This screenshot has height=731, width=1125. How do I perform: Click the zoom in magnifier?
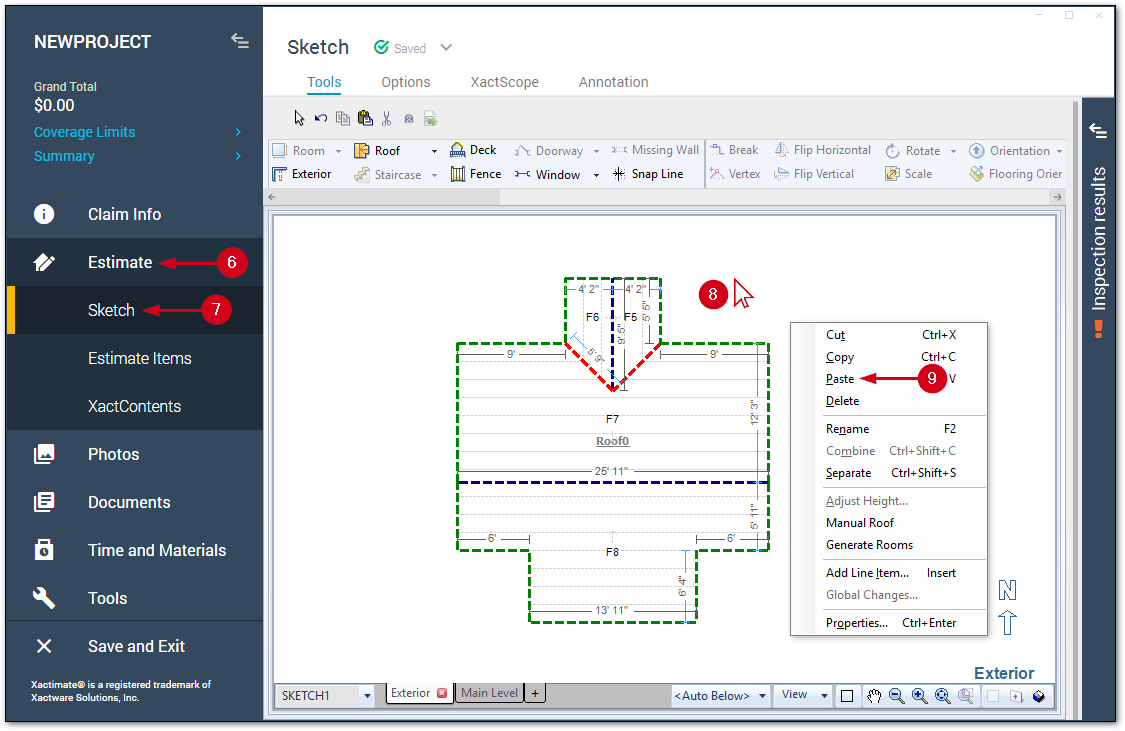pos(919,696)
